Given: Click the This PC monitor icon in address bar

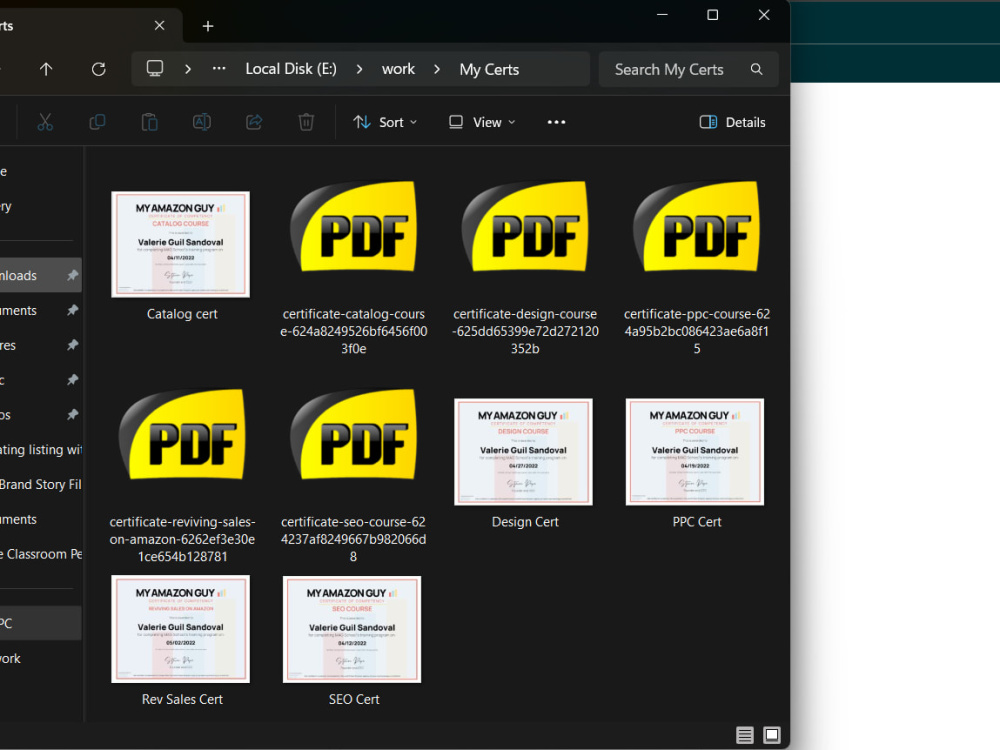Looking at the screenshot, I should [x=155, y=68].
